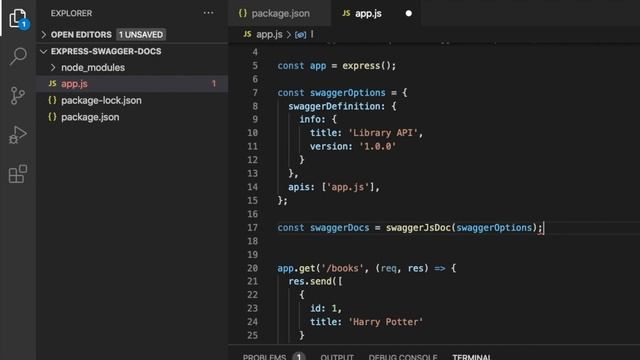This screenshot has width=640, height=360.
Task: Click the braces icon in package.json tab
Action: coord(243,13)
